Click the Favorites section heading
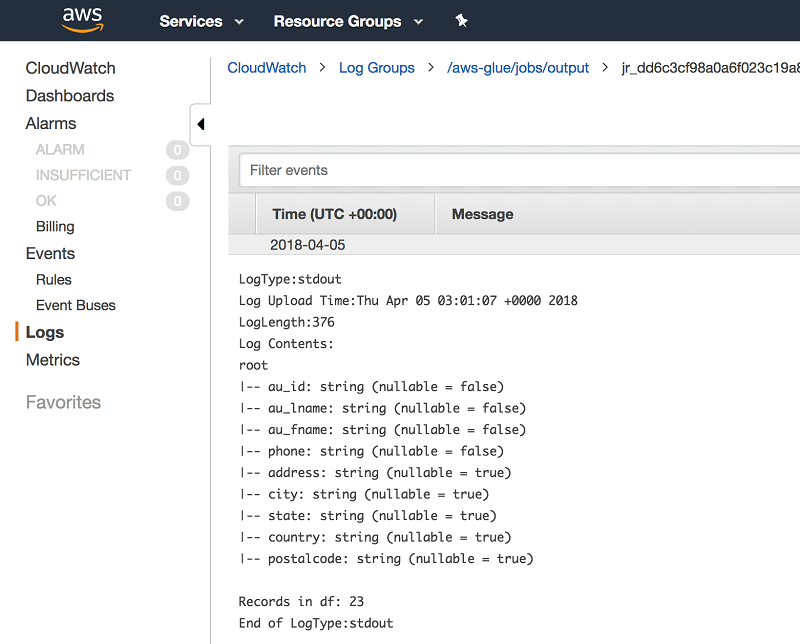This screenshot has height=644, width=800. [x=63, y=402]
